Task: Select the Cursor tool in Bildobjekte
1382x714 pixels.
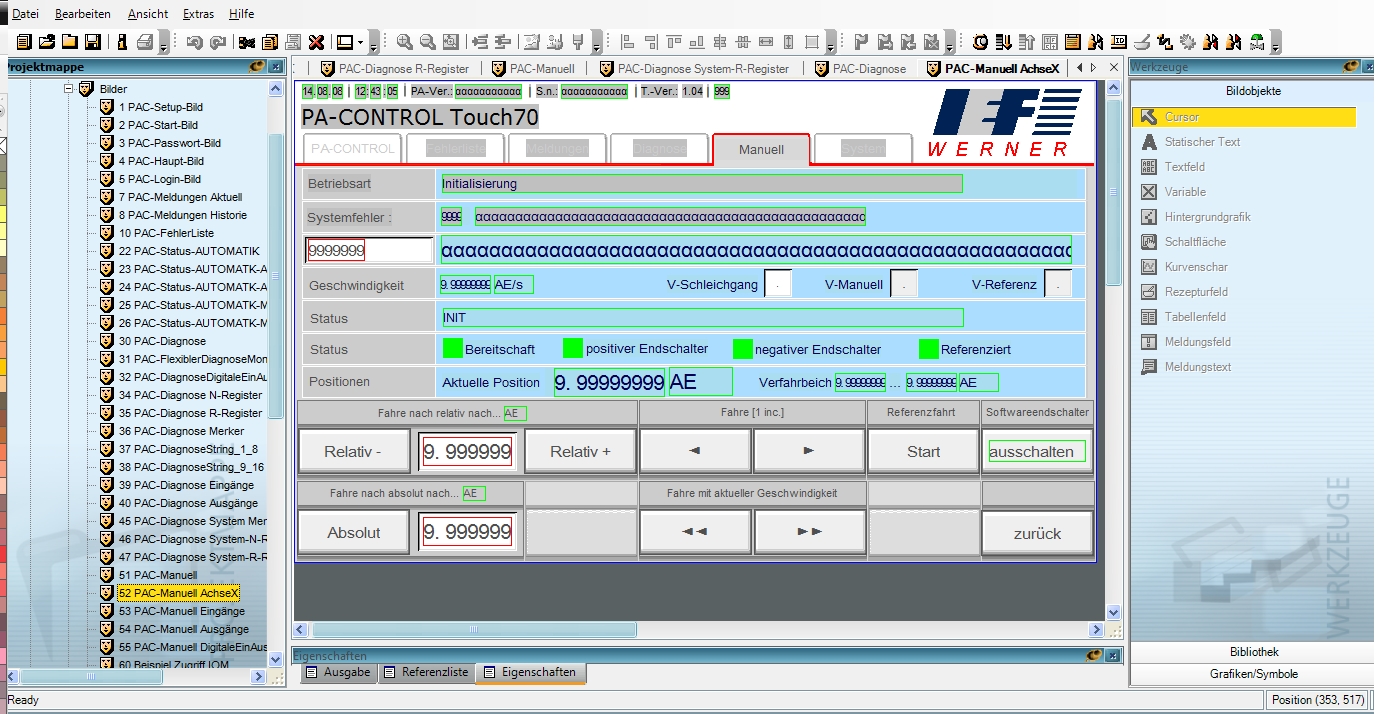Action: 1181,117
